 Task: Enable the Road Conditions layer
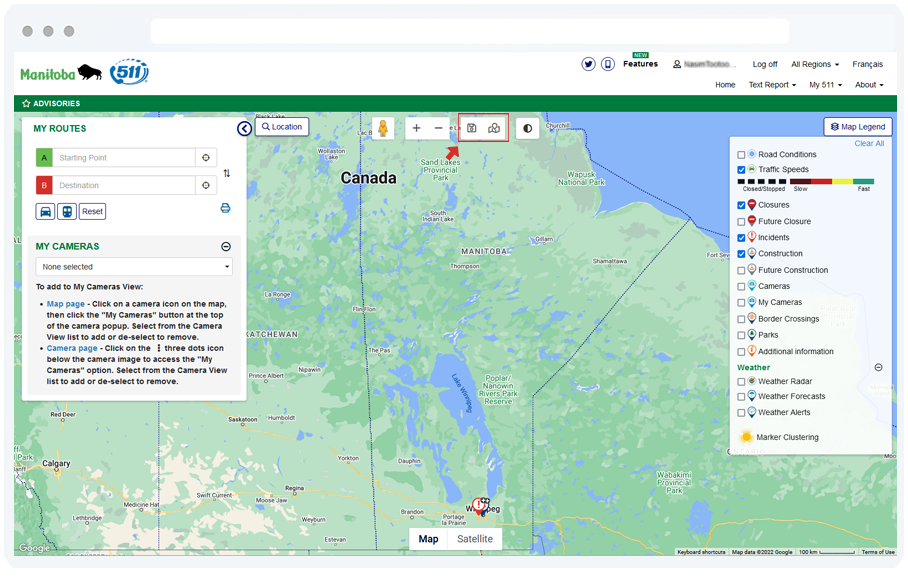click(741, 155)
